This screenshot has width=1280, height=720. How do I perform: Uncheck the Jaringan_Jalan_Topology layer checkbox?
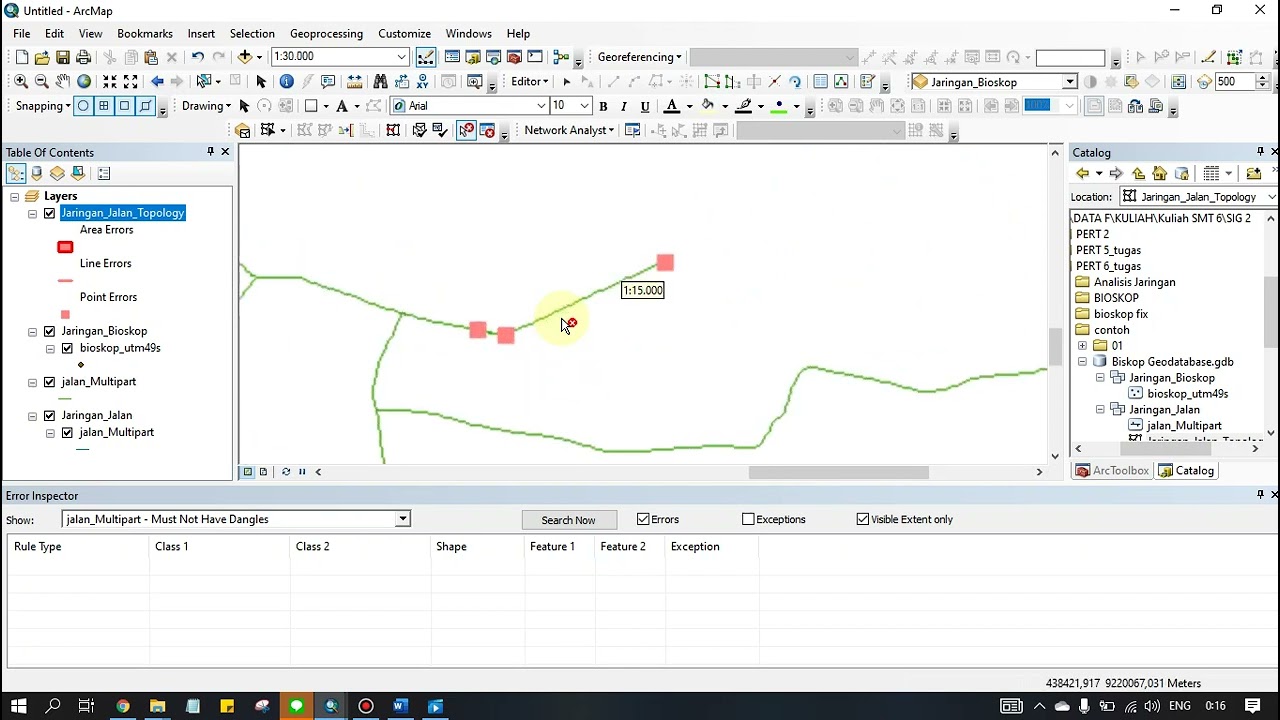pyautogui.click(x=49, y=213)
